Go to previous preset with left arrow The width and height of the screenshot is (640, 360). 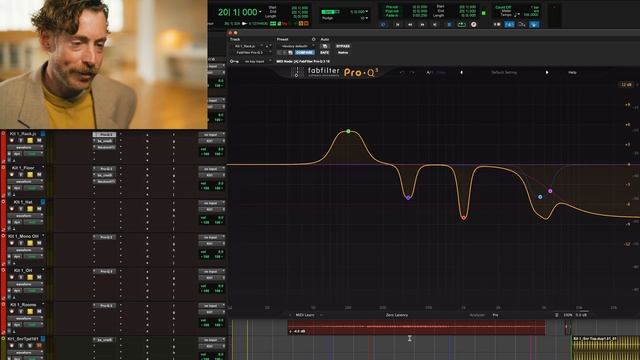coord(462,72)
